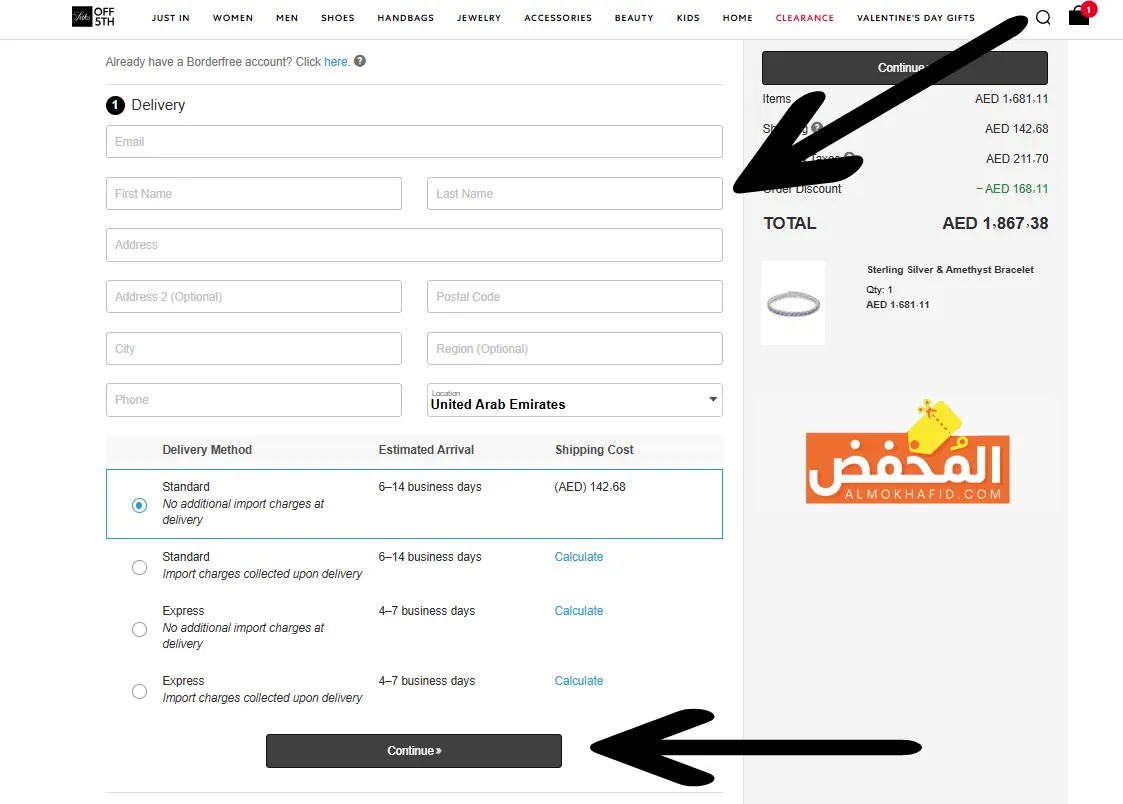Screen dimensions: 1123x804
Task: Click Calculate for Standard import charges upon delivery
Action: (579, 556)
